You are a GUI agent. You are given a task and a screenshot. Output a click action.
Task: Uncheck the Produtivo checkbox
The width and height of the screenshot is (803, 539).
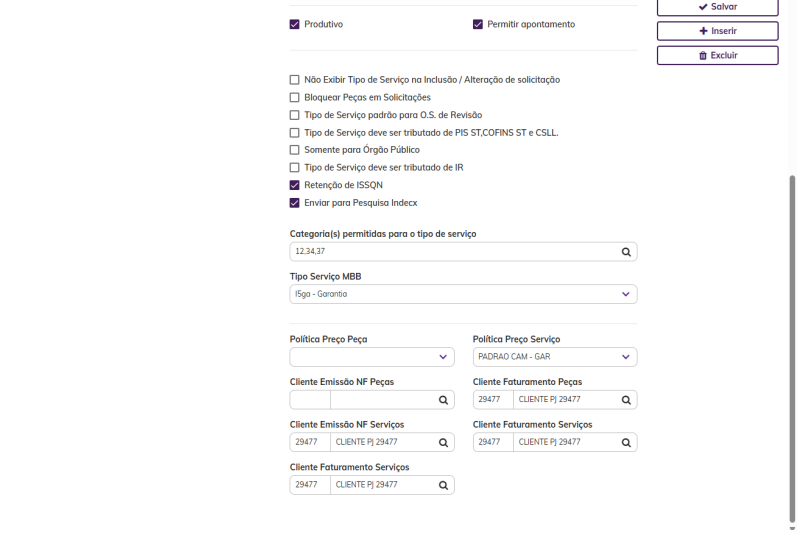[295, 24]
